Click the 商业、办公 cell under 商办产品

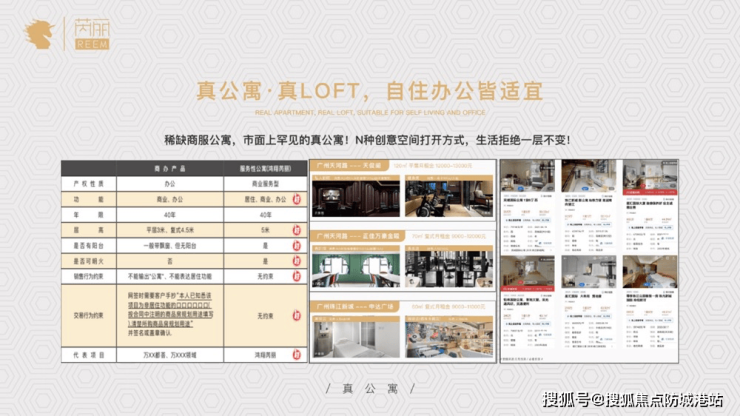[x=169, y=199]
